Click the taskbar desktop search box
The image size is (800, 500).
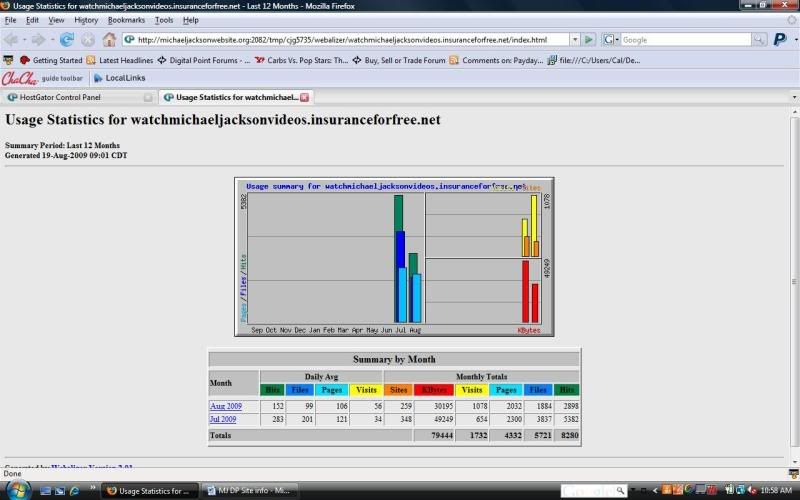593,490
